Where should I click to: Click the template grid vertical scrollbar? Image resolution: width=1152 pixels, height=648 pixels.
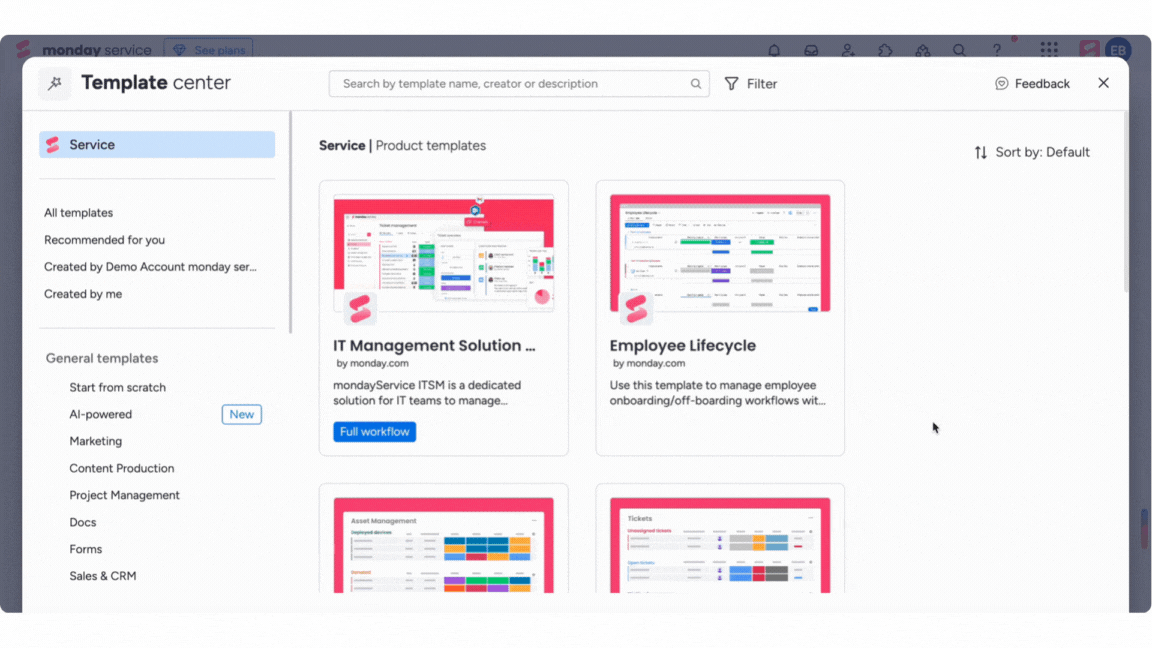[1126, 202]
